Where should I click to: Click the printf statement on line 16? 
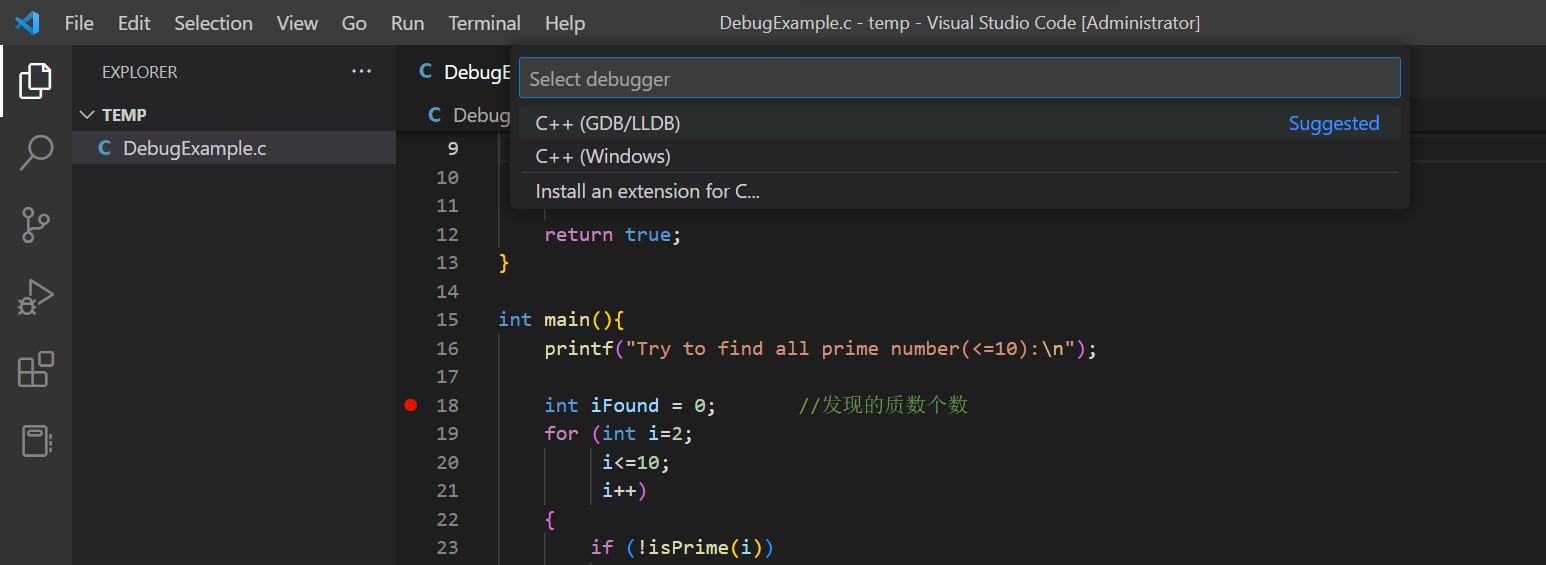820,348
